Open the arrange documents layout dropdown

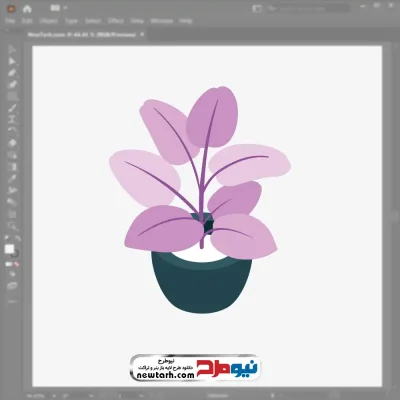(x=58, y=8)
